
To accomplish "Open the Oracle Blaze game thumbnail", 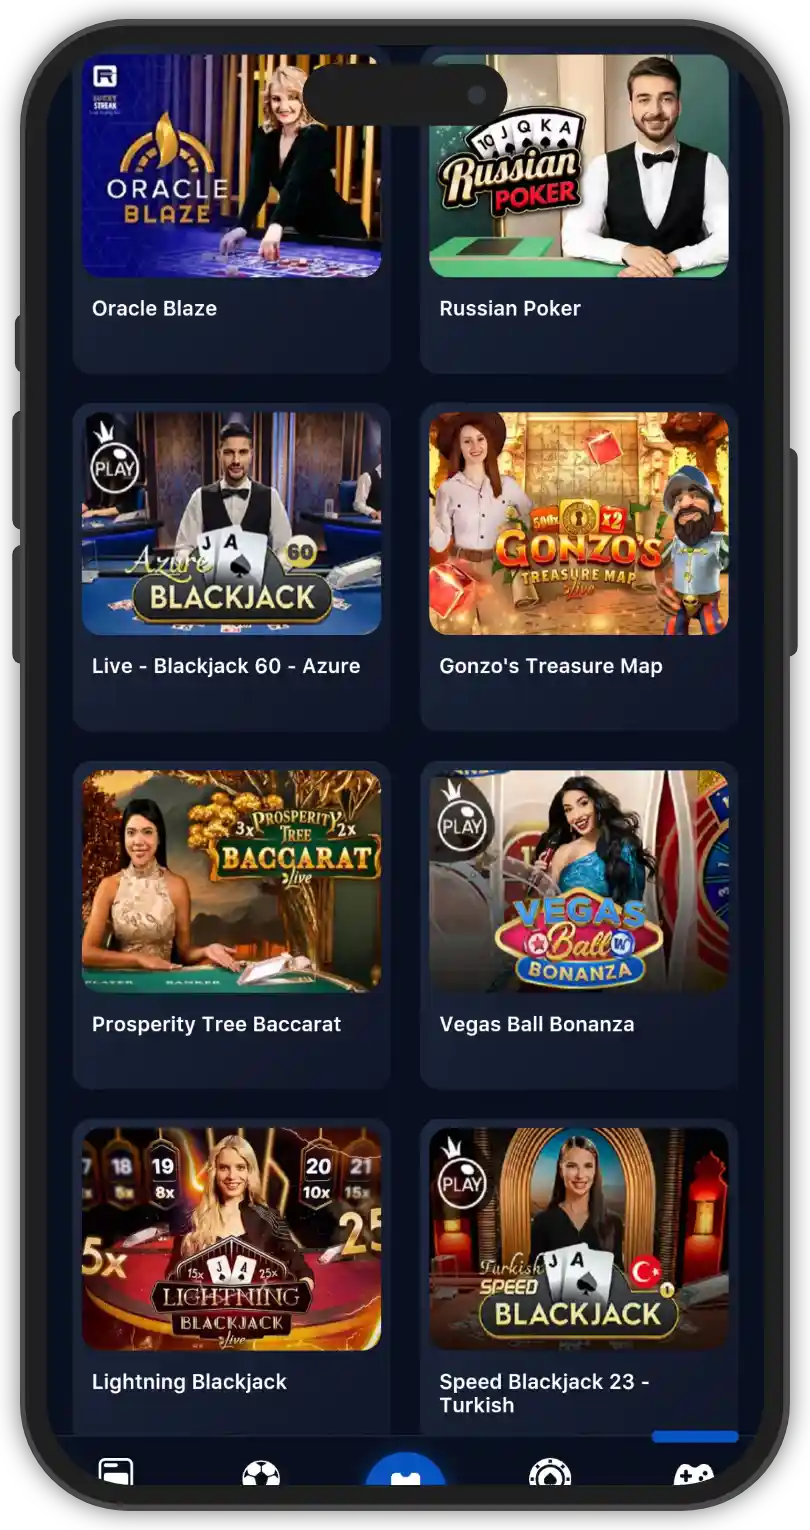I will [232, 166].
